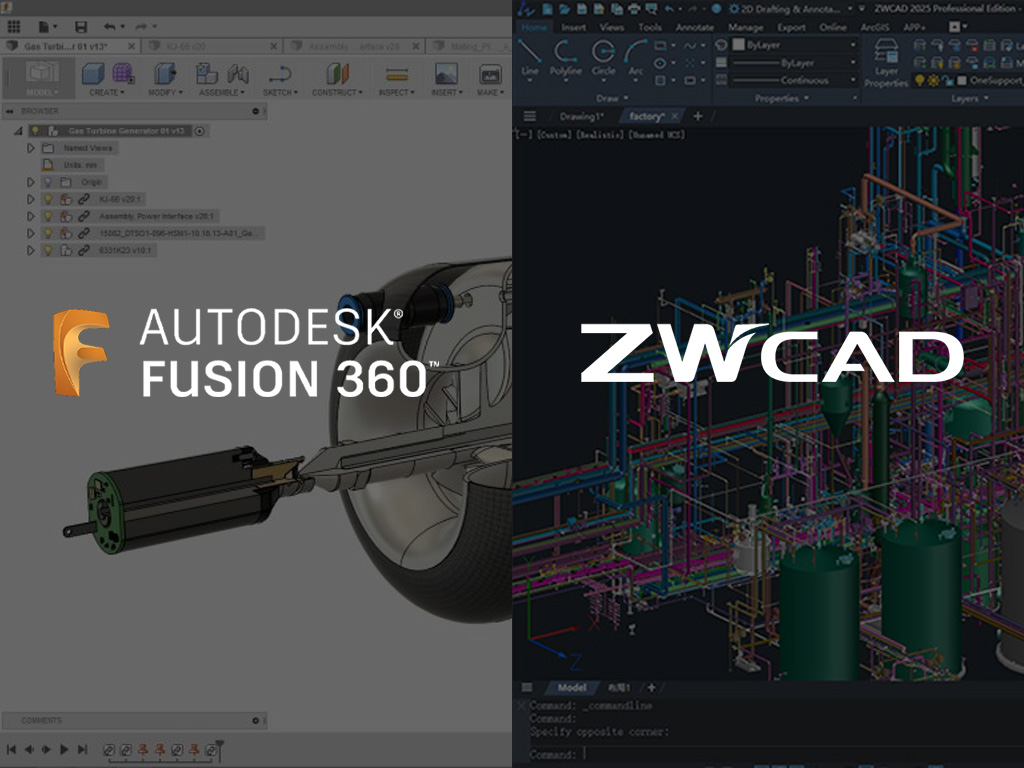Select the Polyline draw tool
This screenshot has height=768, width=1024.
tap(565, 55)
